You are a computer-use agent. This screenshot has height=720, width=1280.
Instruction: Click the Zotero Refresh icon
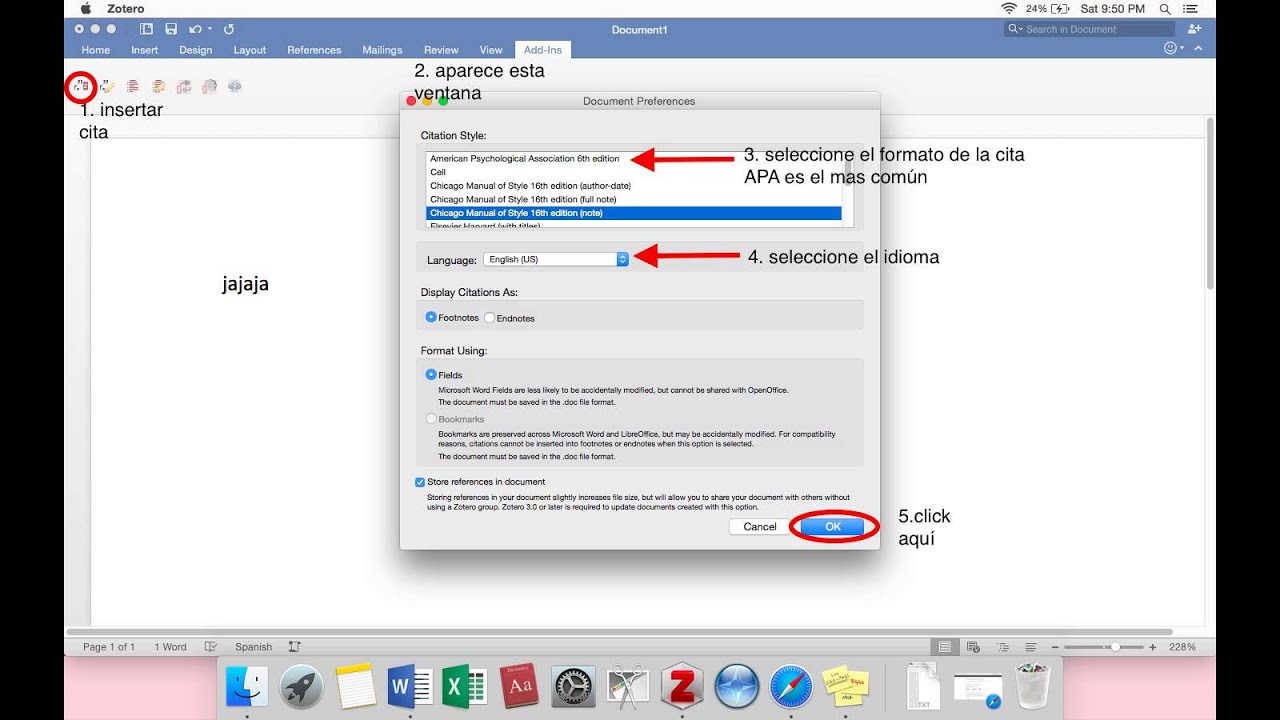pos(184,87)
